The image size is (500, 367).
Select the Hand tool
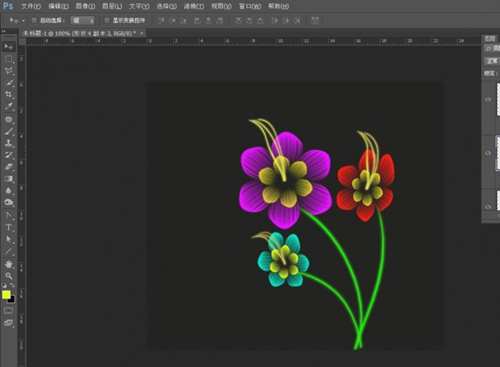[8, 265]
